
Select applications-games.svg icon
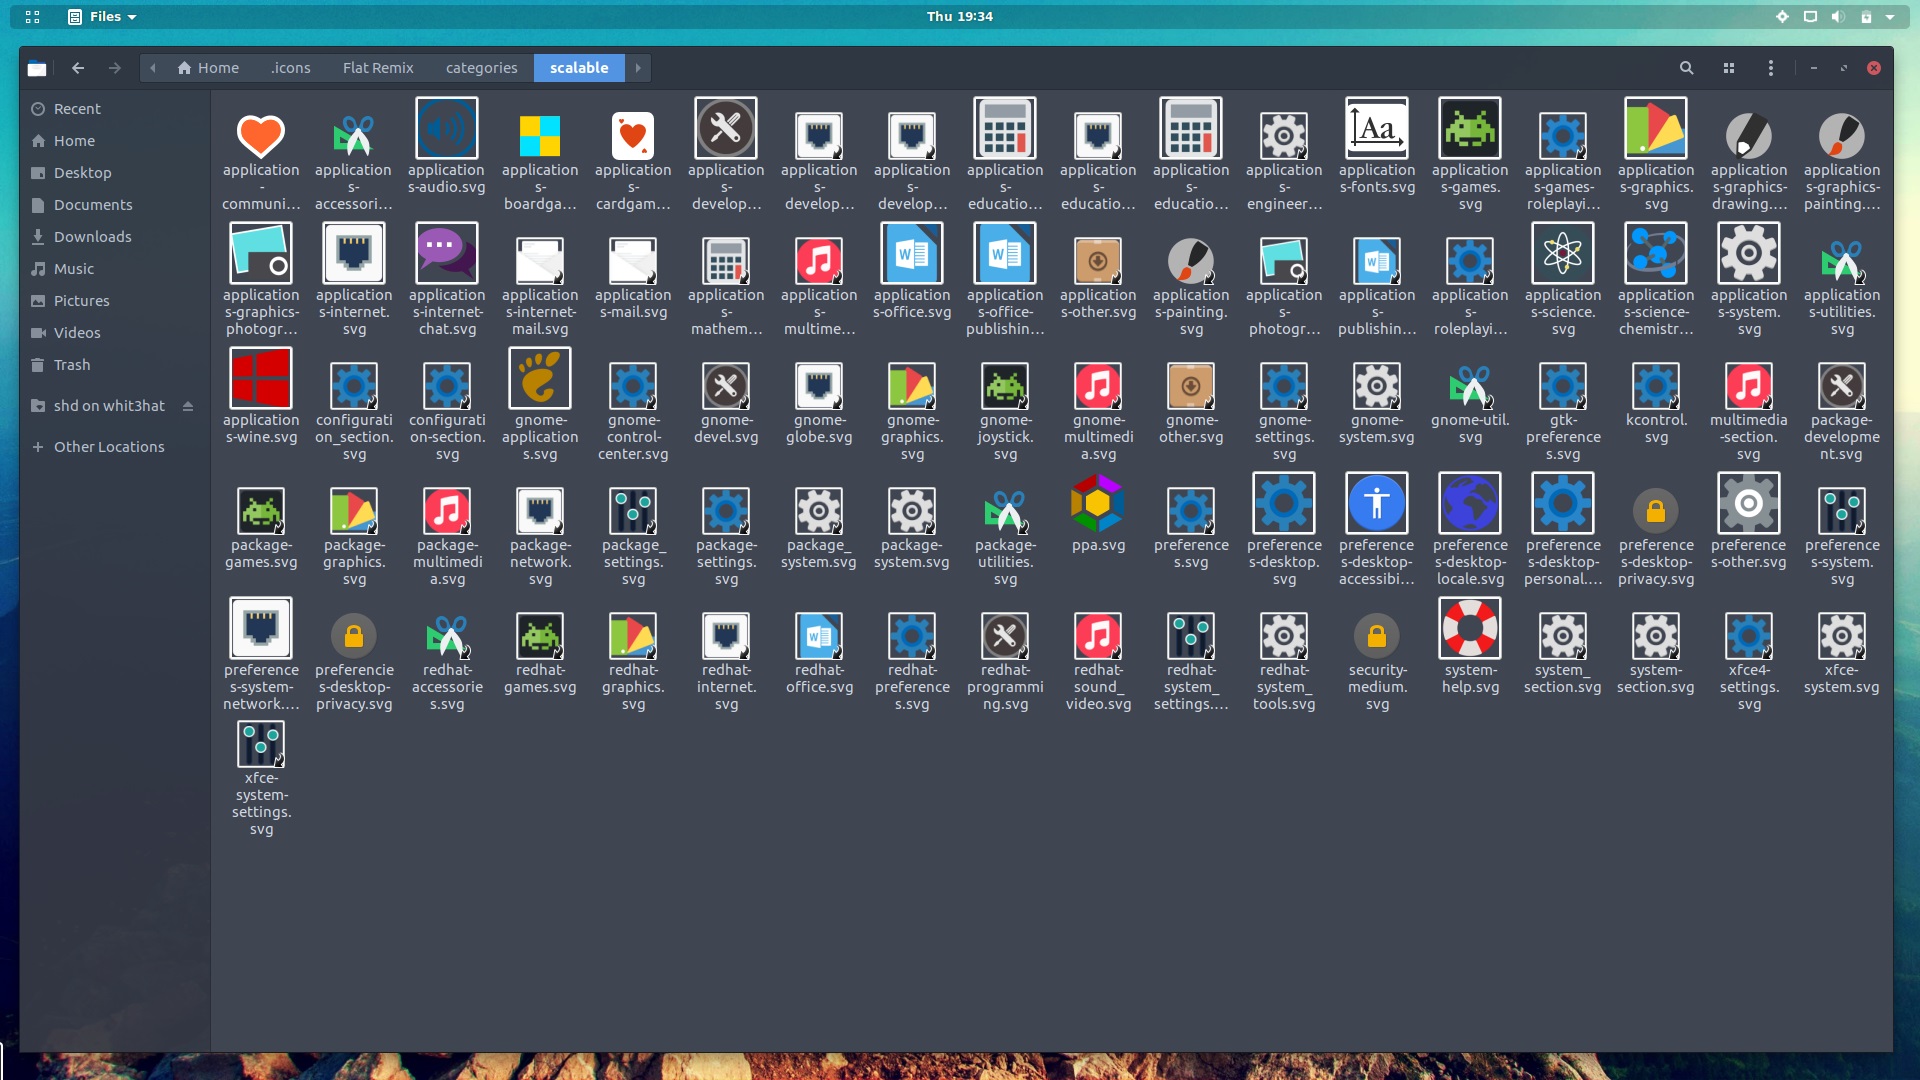[1469, 129]
